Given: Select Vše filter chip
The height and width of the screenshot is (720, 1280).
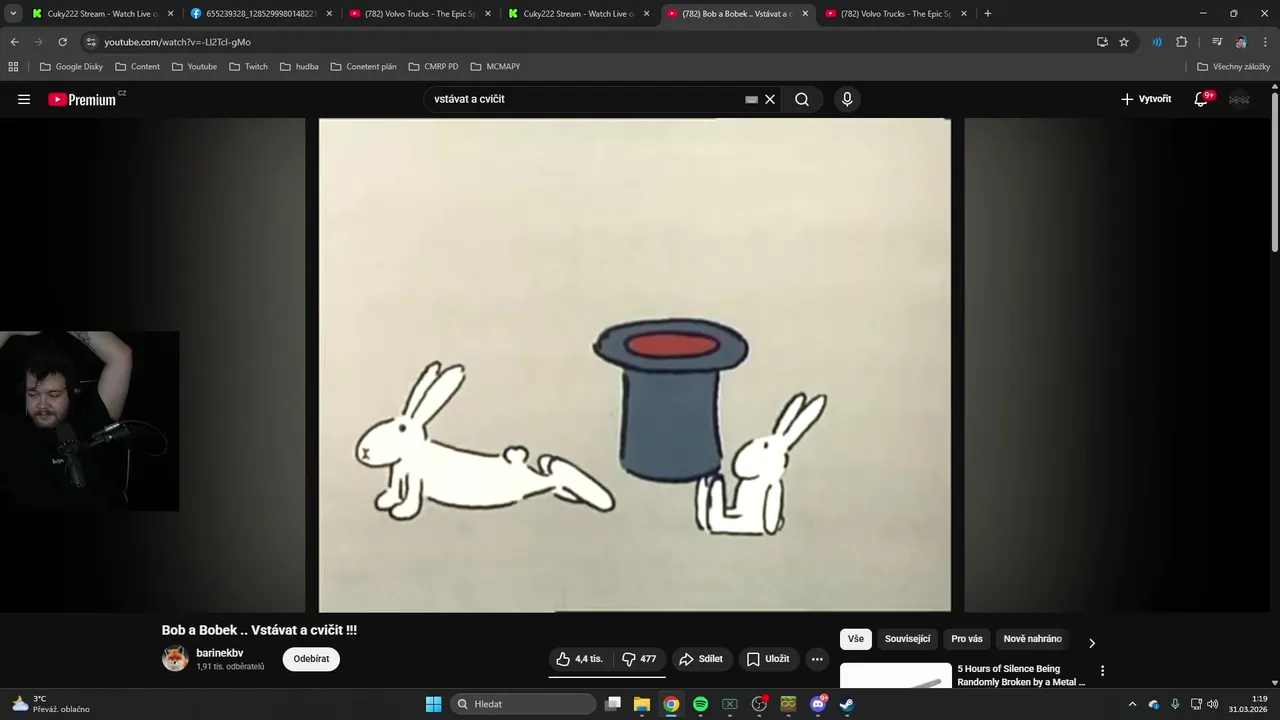Looking at the screenshot, I should 856,639.
